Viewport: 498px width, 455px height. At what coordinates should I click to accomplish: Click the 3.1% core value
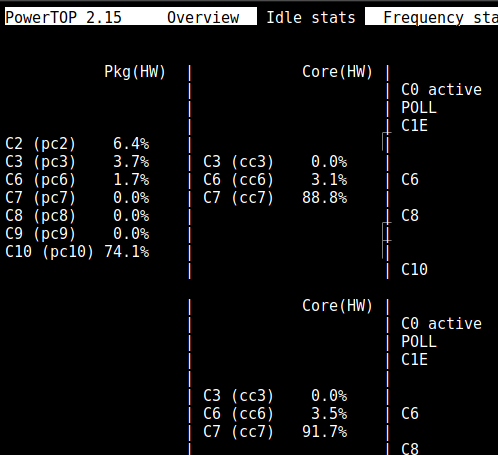pyautogui.click(x=329, y=180)
